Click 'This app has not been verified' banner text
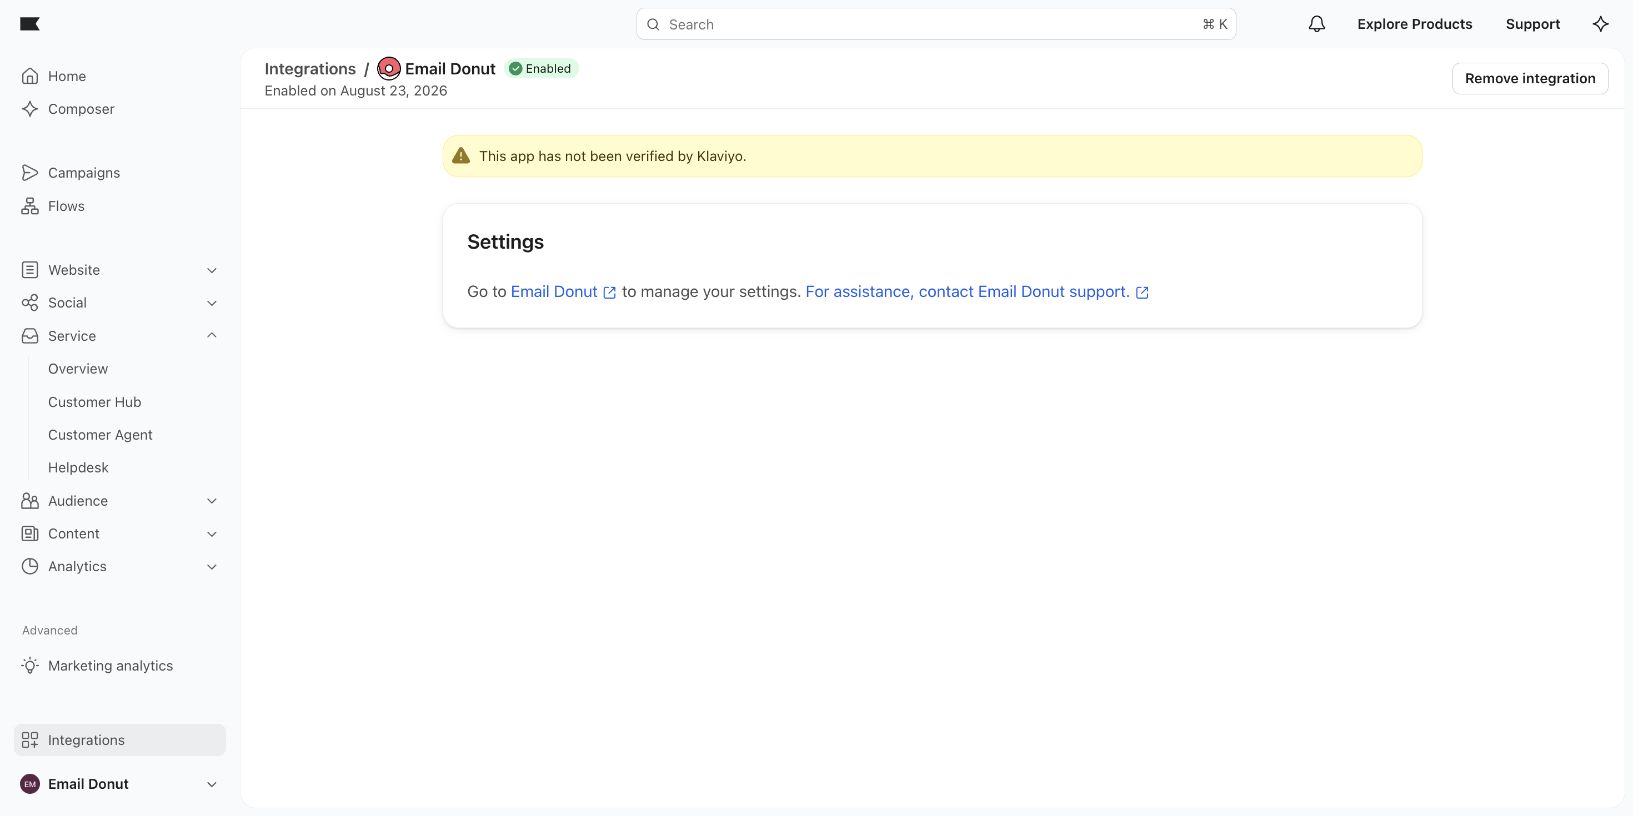The width and height of the screenshot is (1633, 816). click(613, 156)
